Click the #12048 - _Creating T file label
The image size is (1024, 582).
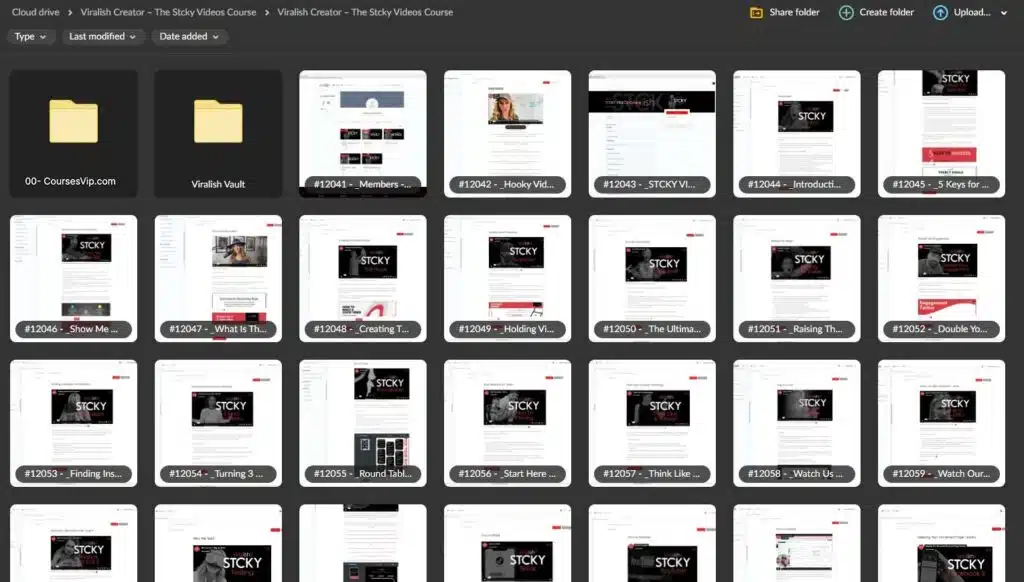point(362,329)
